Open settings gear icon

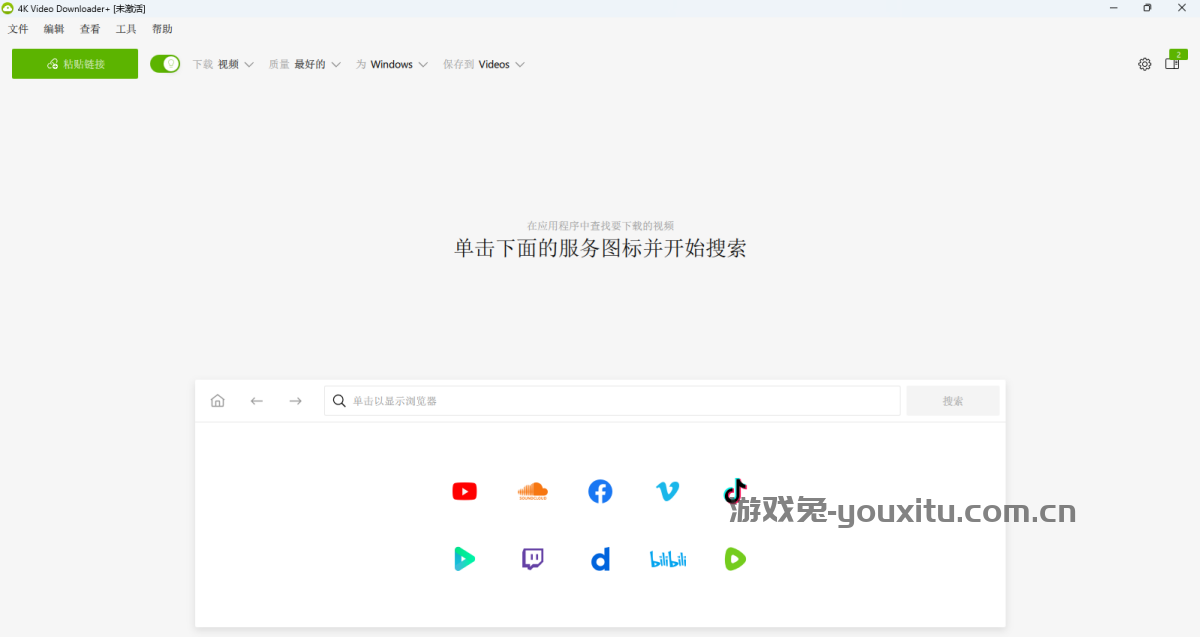[1144, 64]
